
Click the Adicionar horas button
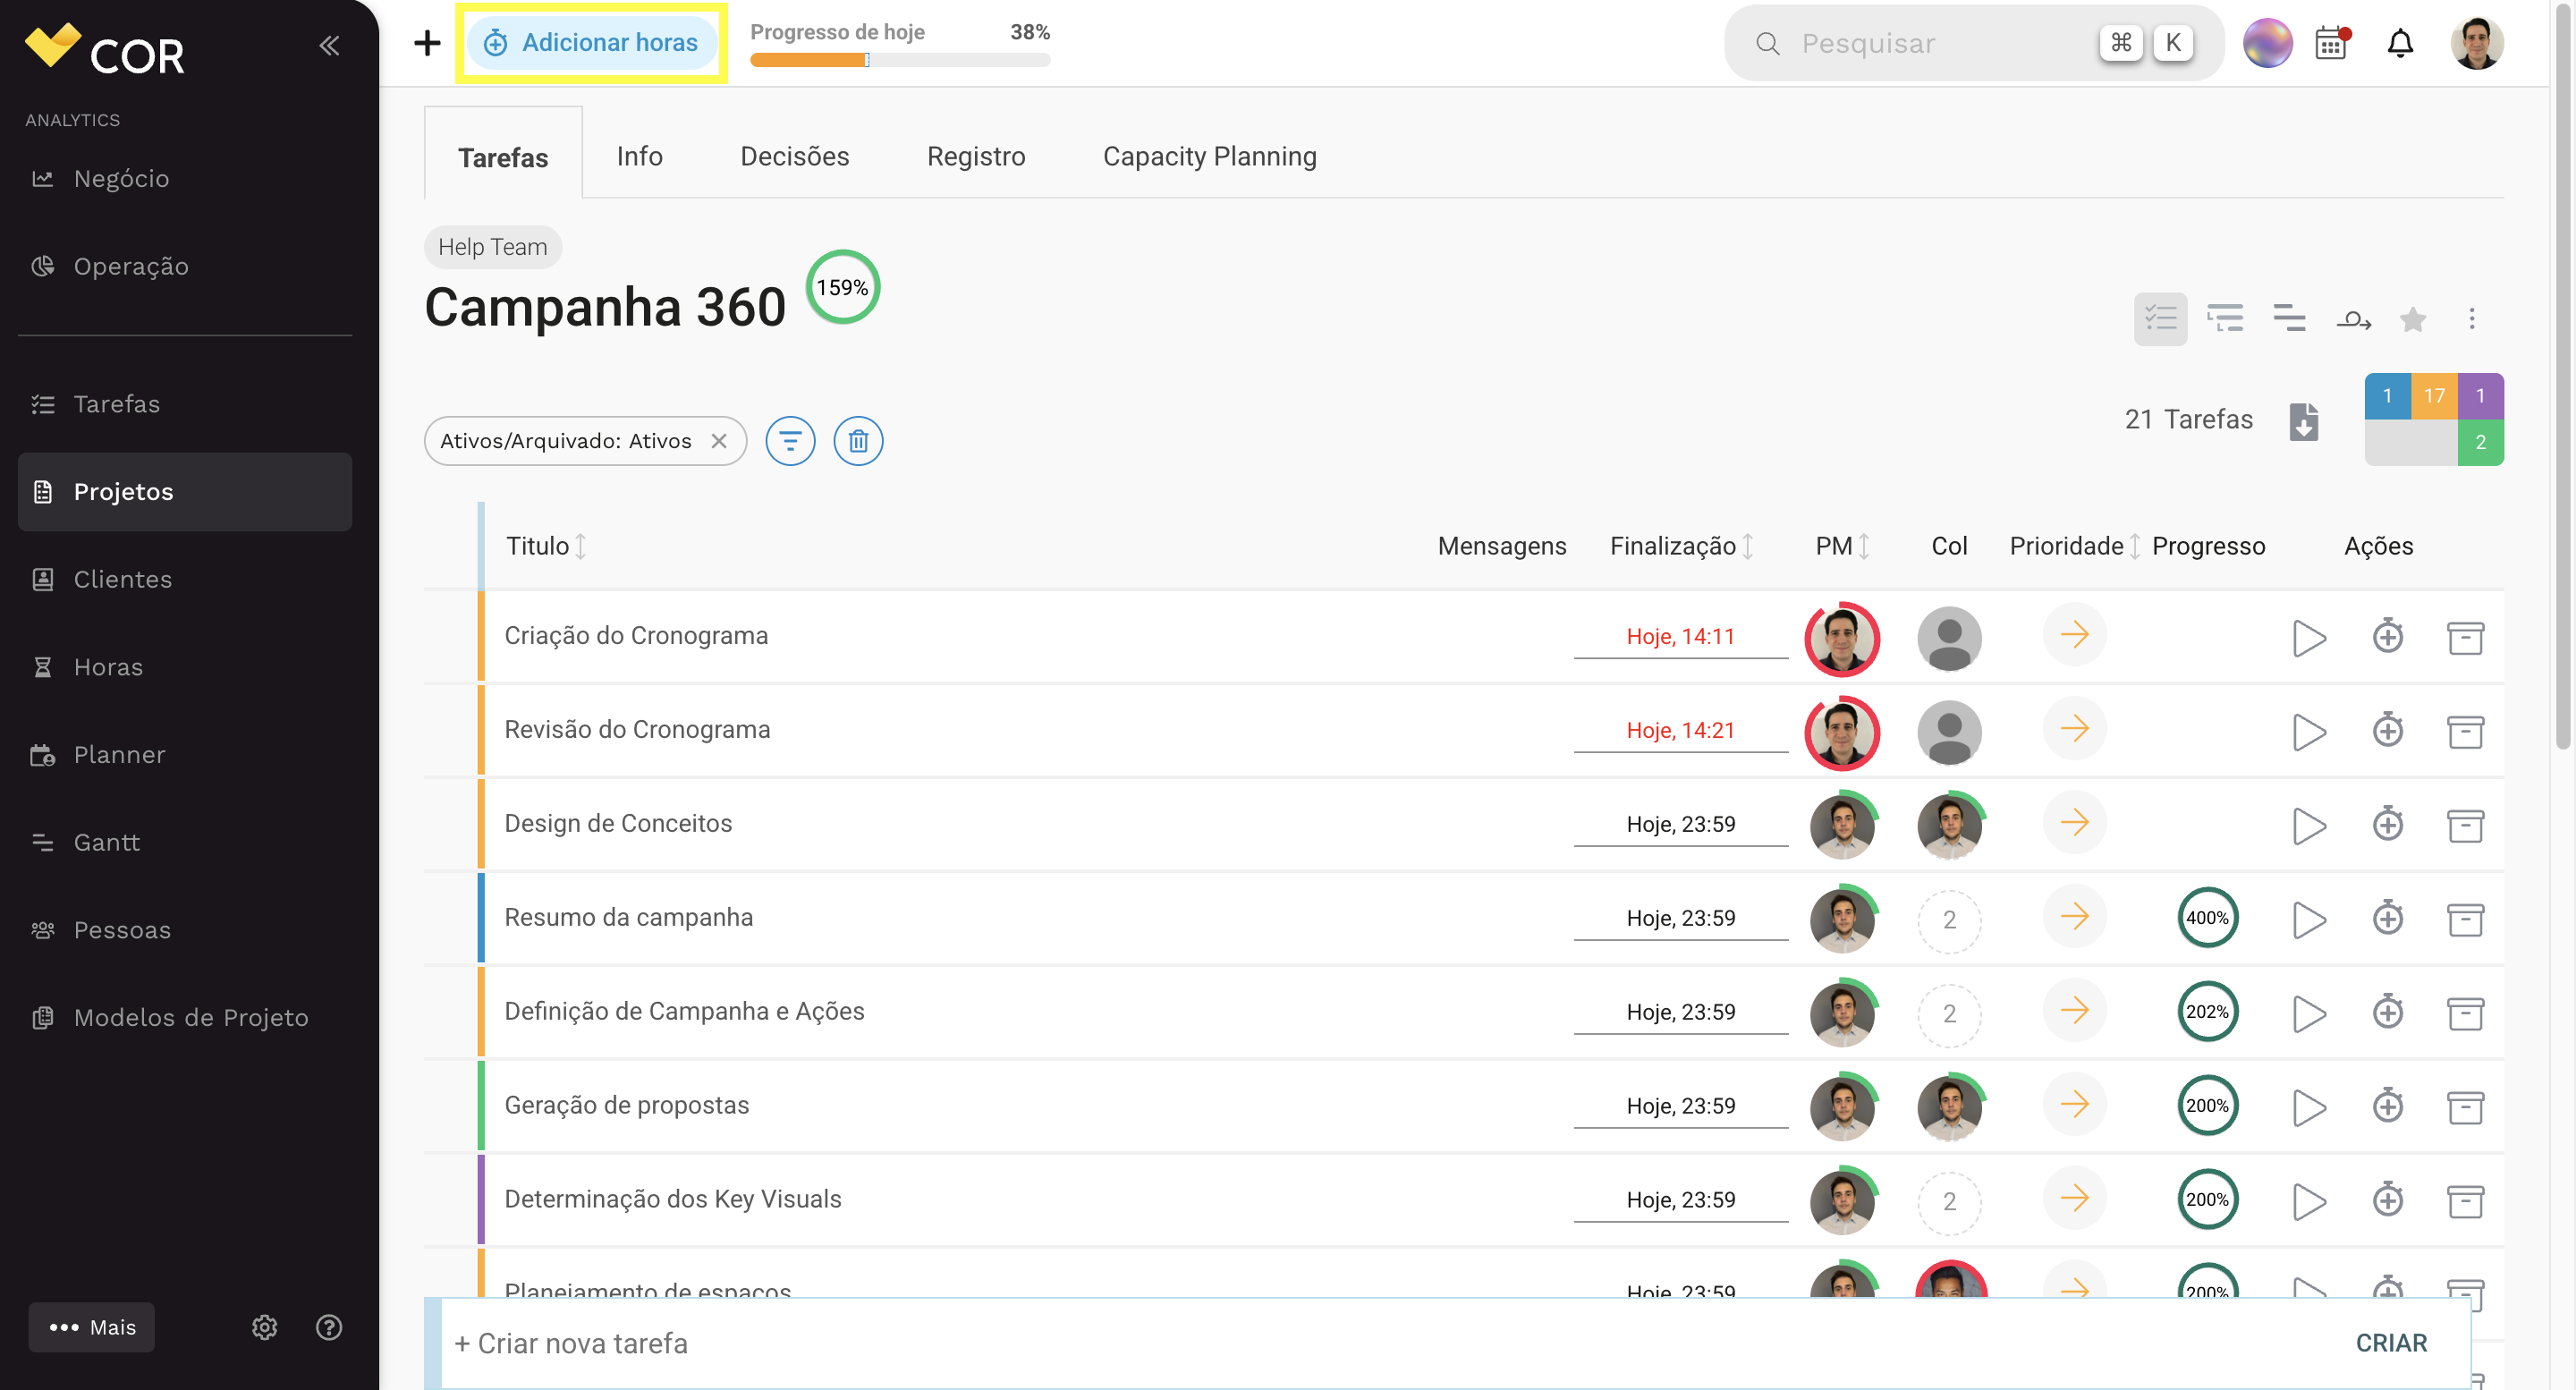pos(591,43)
